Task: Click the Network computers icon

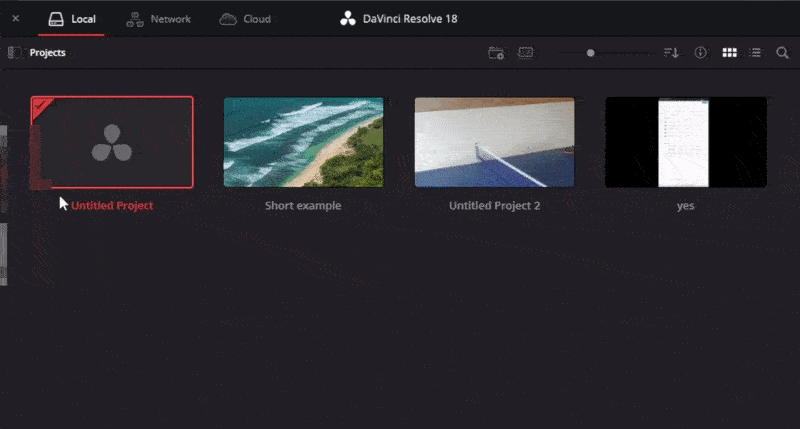Action: point(135,19)
